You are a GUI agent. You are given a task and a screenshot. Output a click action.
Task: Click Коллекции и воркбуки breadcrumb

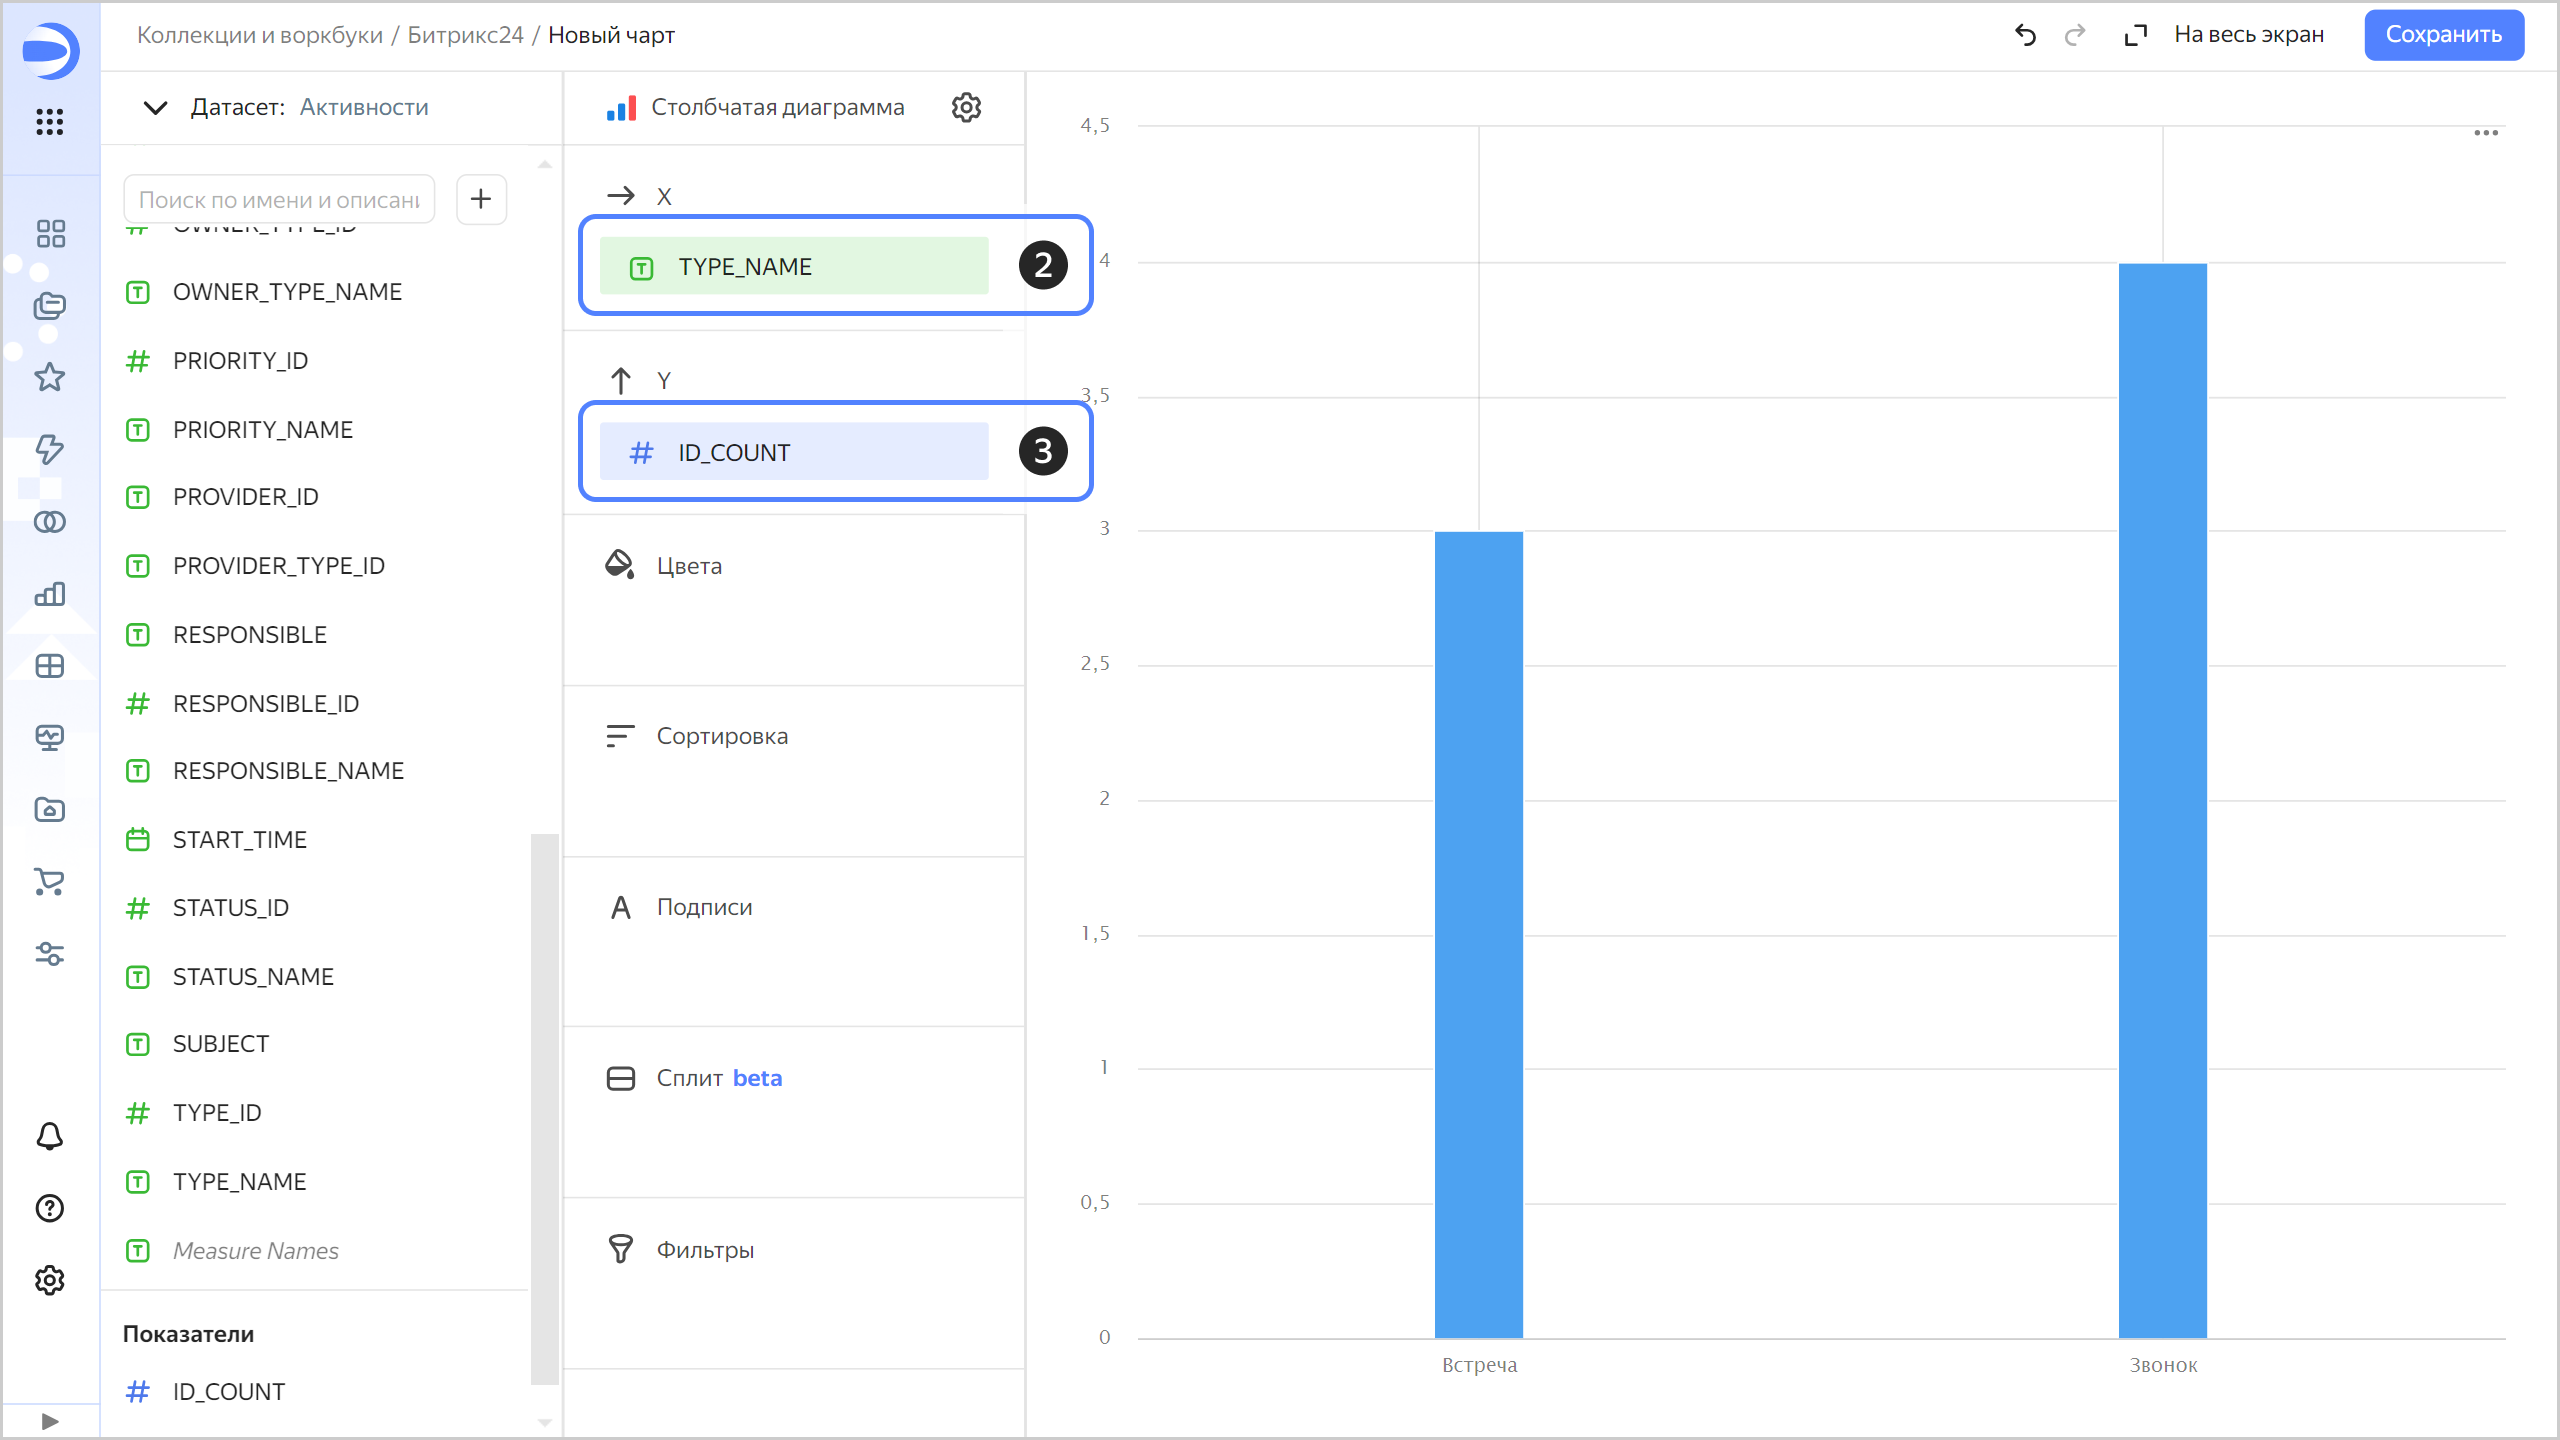coord(260,35)
